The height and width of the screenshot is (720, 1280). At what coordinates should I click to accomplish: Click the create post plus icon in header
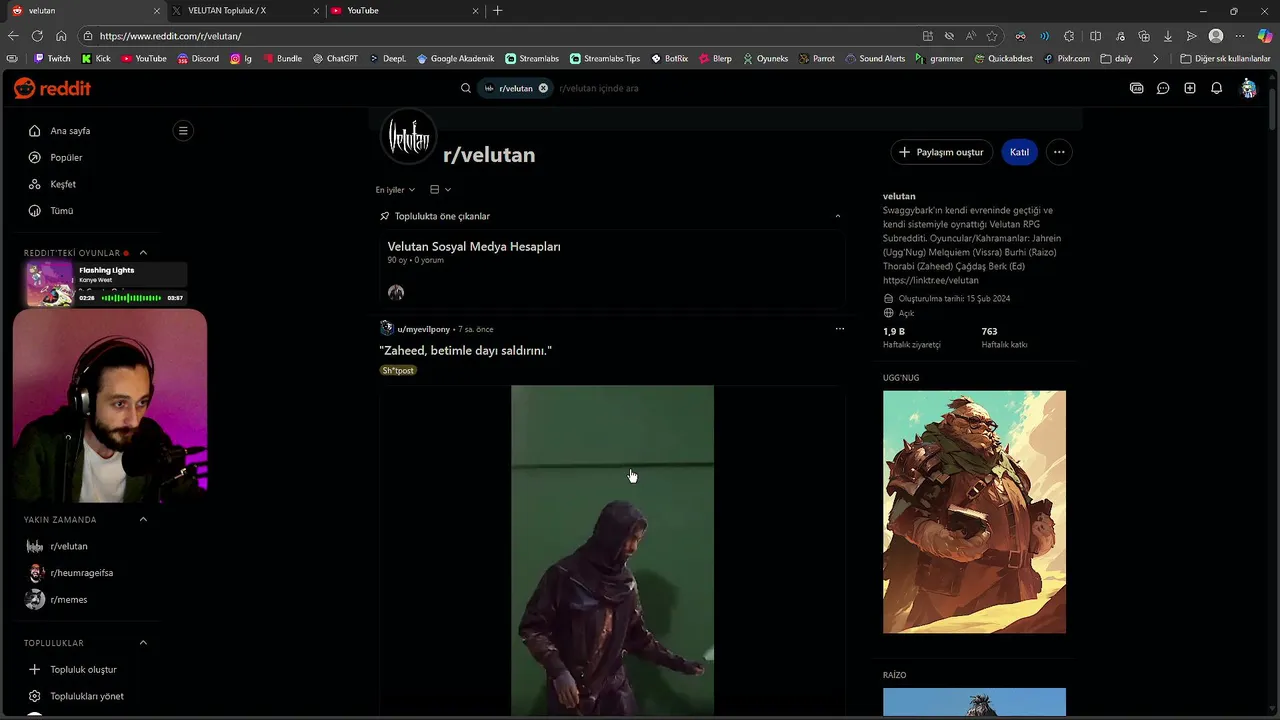pyautogui.click(x=1190, y=88)
